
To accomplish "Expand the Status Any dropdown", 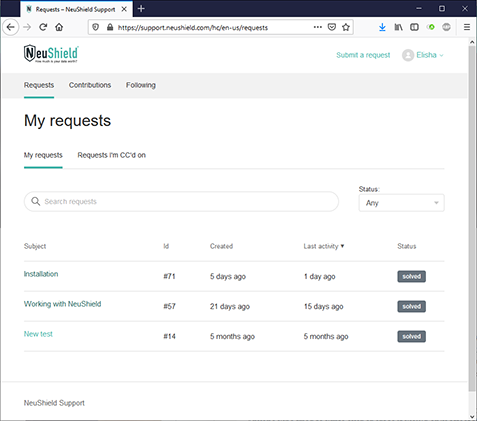I will coord(401,203).
